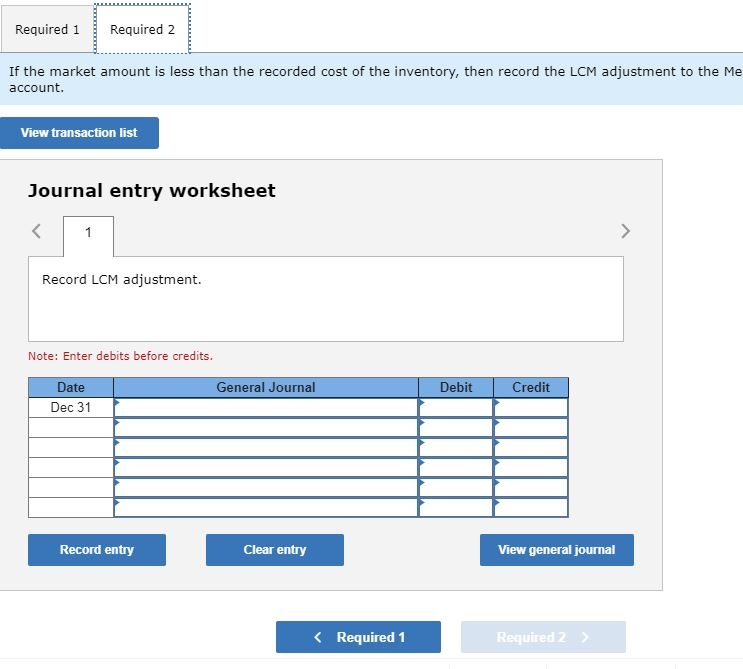Click the General Journal column header
This screenshot has width=743, height=669.
[266, 388]
